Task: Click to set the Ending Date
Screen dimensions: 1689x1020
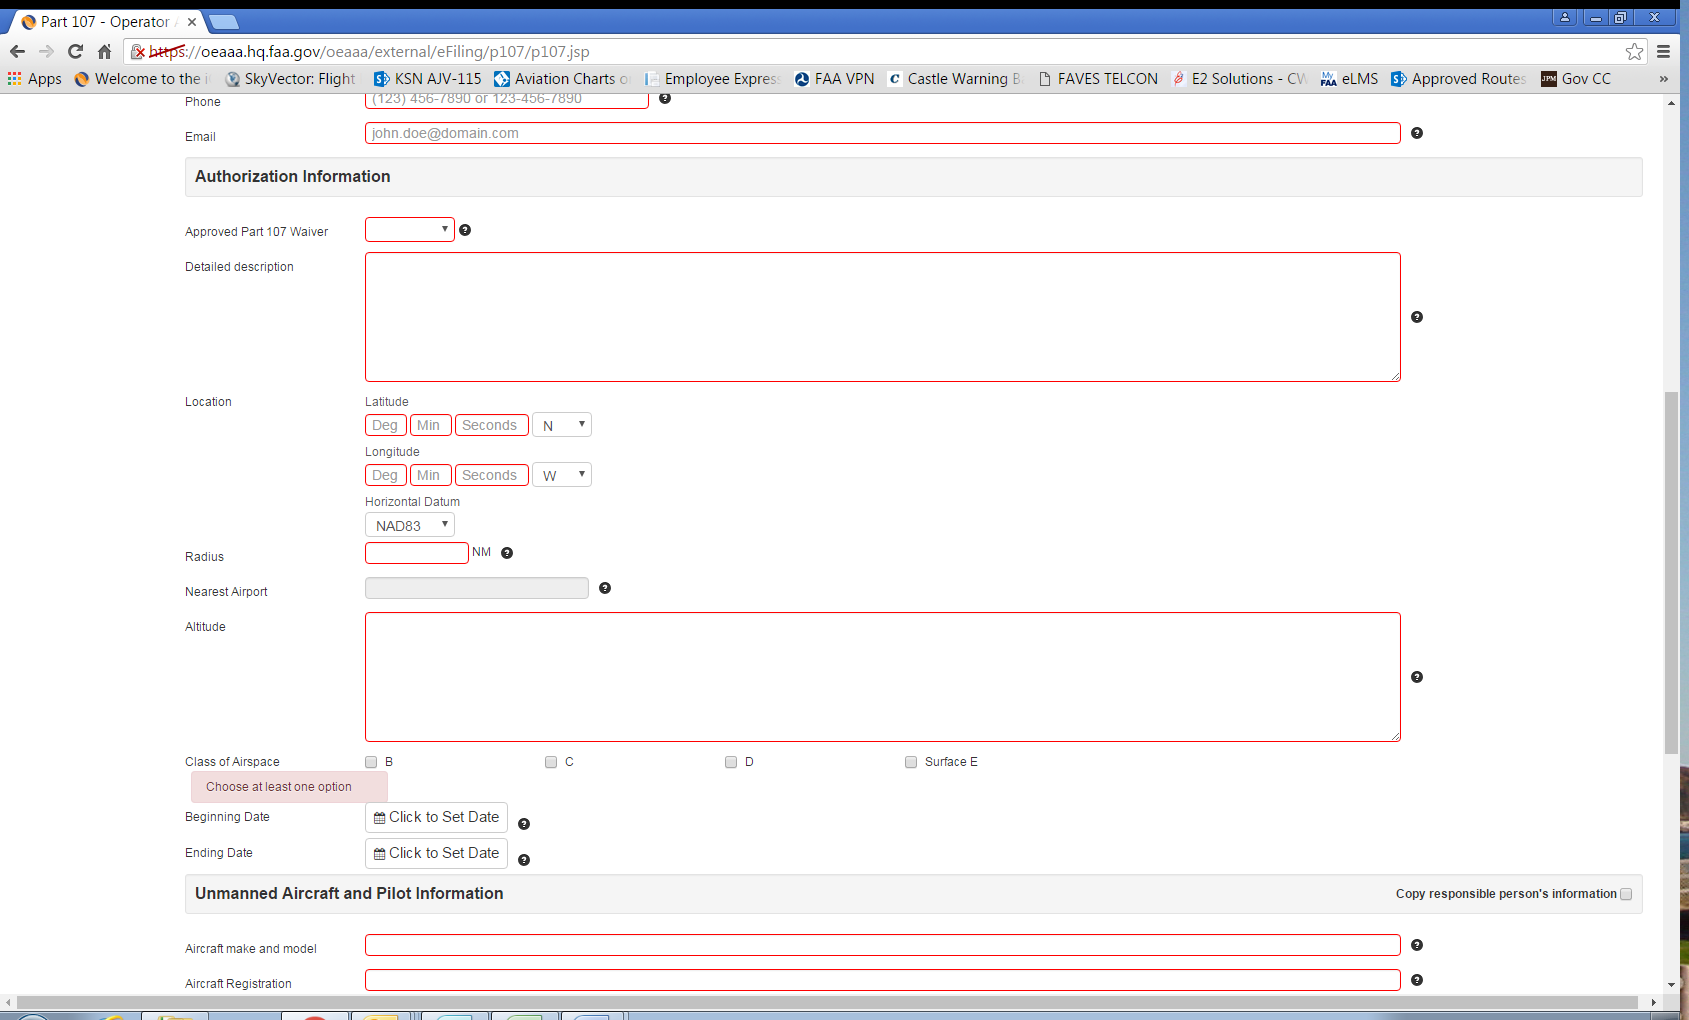Action: point(436,853)
